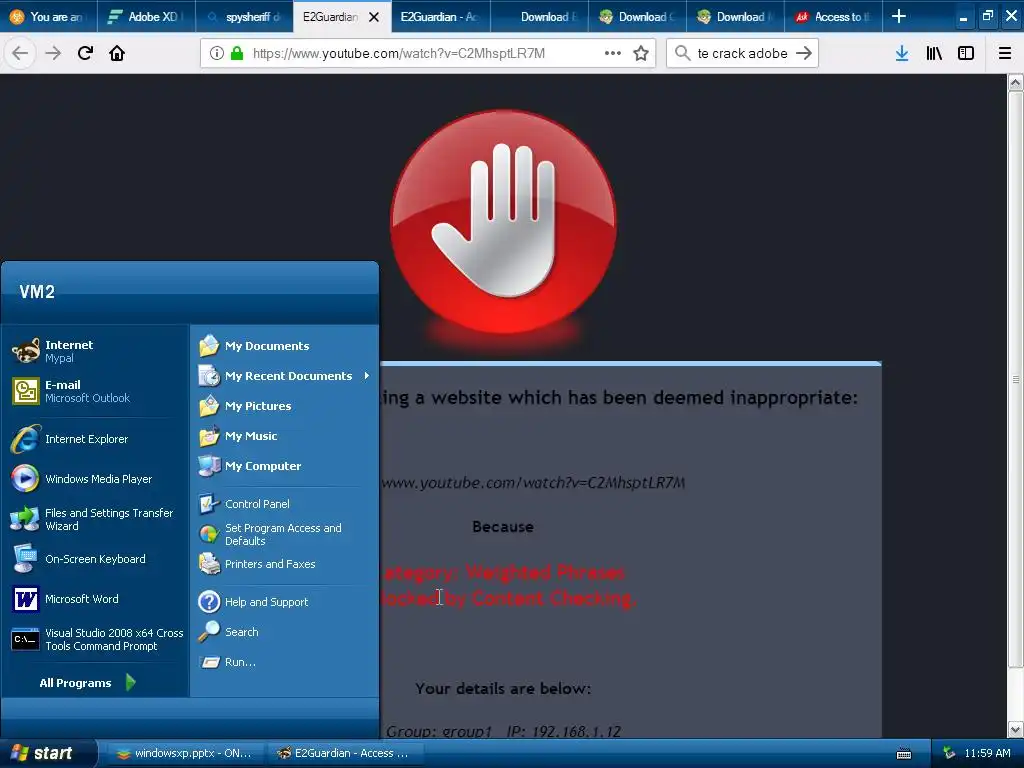Click the keyboard icon in taskbar
Viewport: 1024px width, 768px height.
click(904, 754)
